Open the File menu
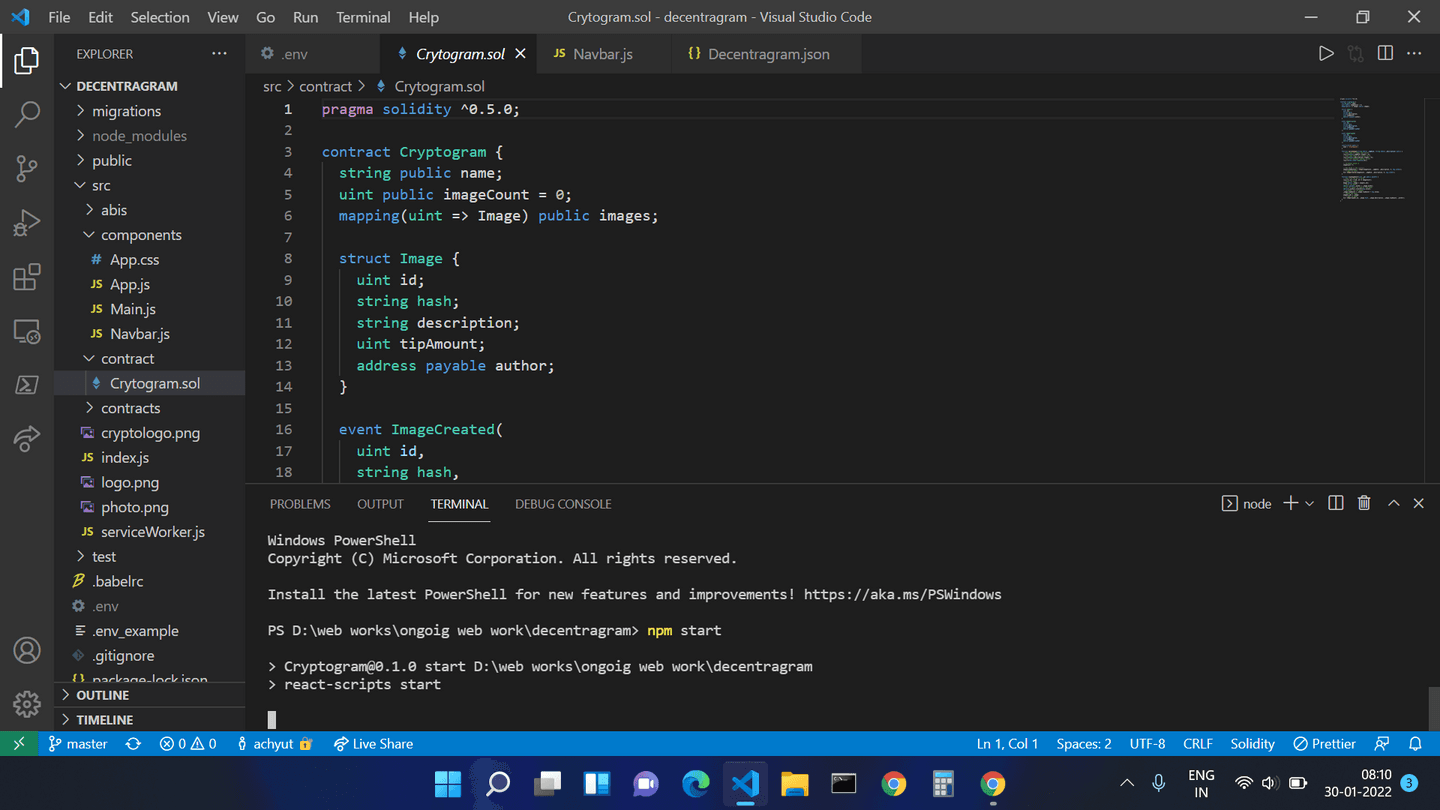This screenshot has height=810, width=1440. coord(59,17)
